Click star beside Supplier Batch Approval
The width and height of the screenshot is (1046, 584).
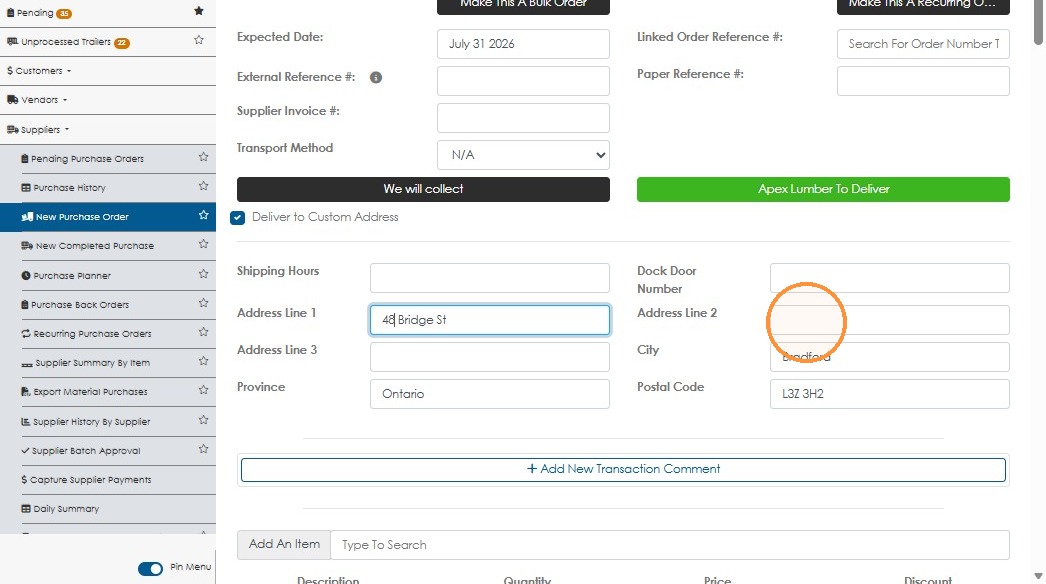pos(203,449)
